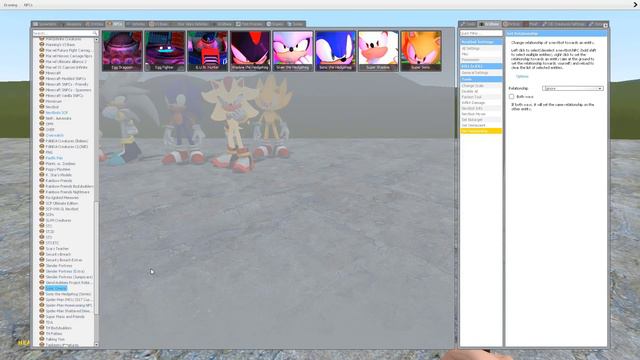This screenshot has height=360, width=640.
Task: Spawn the Silver the Hedgehog NPC thumbnail
Action: click(x=293, y=51)
